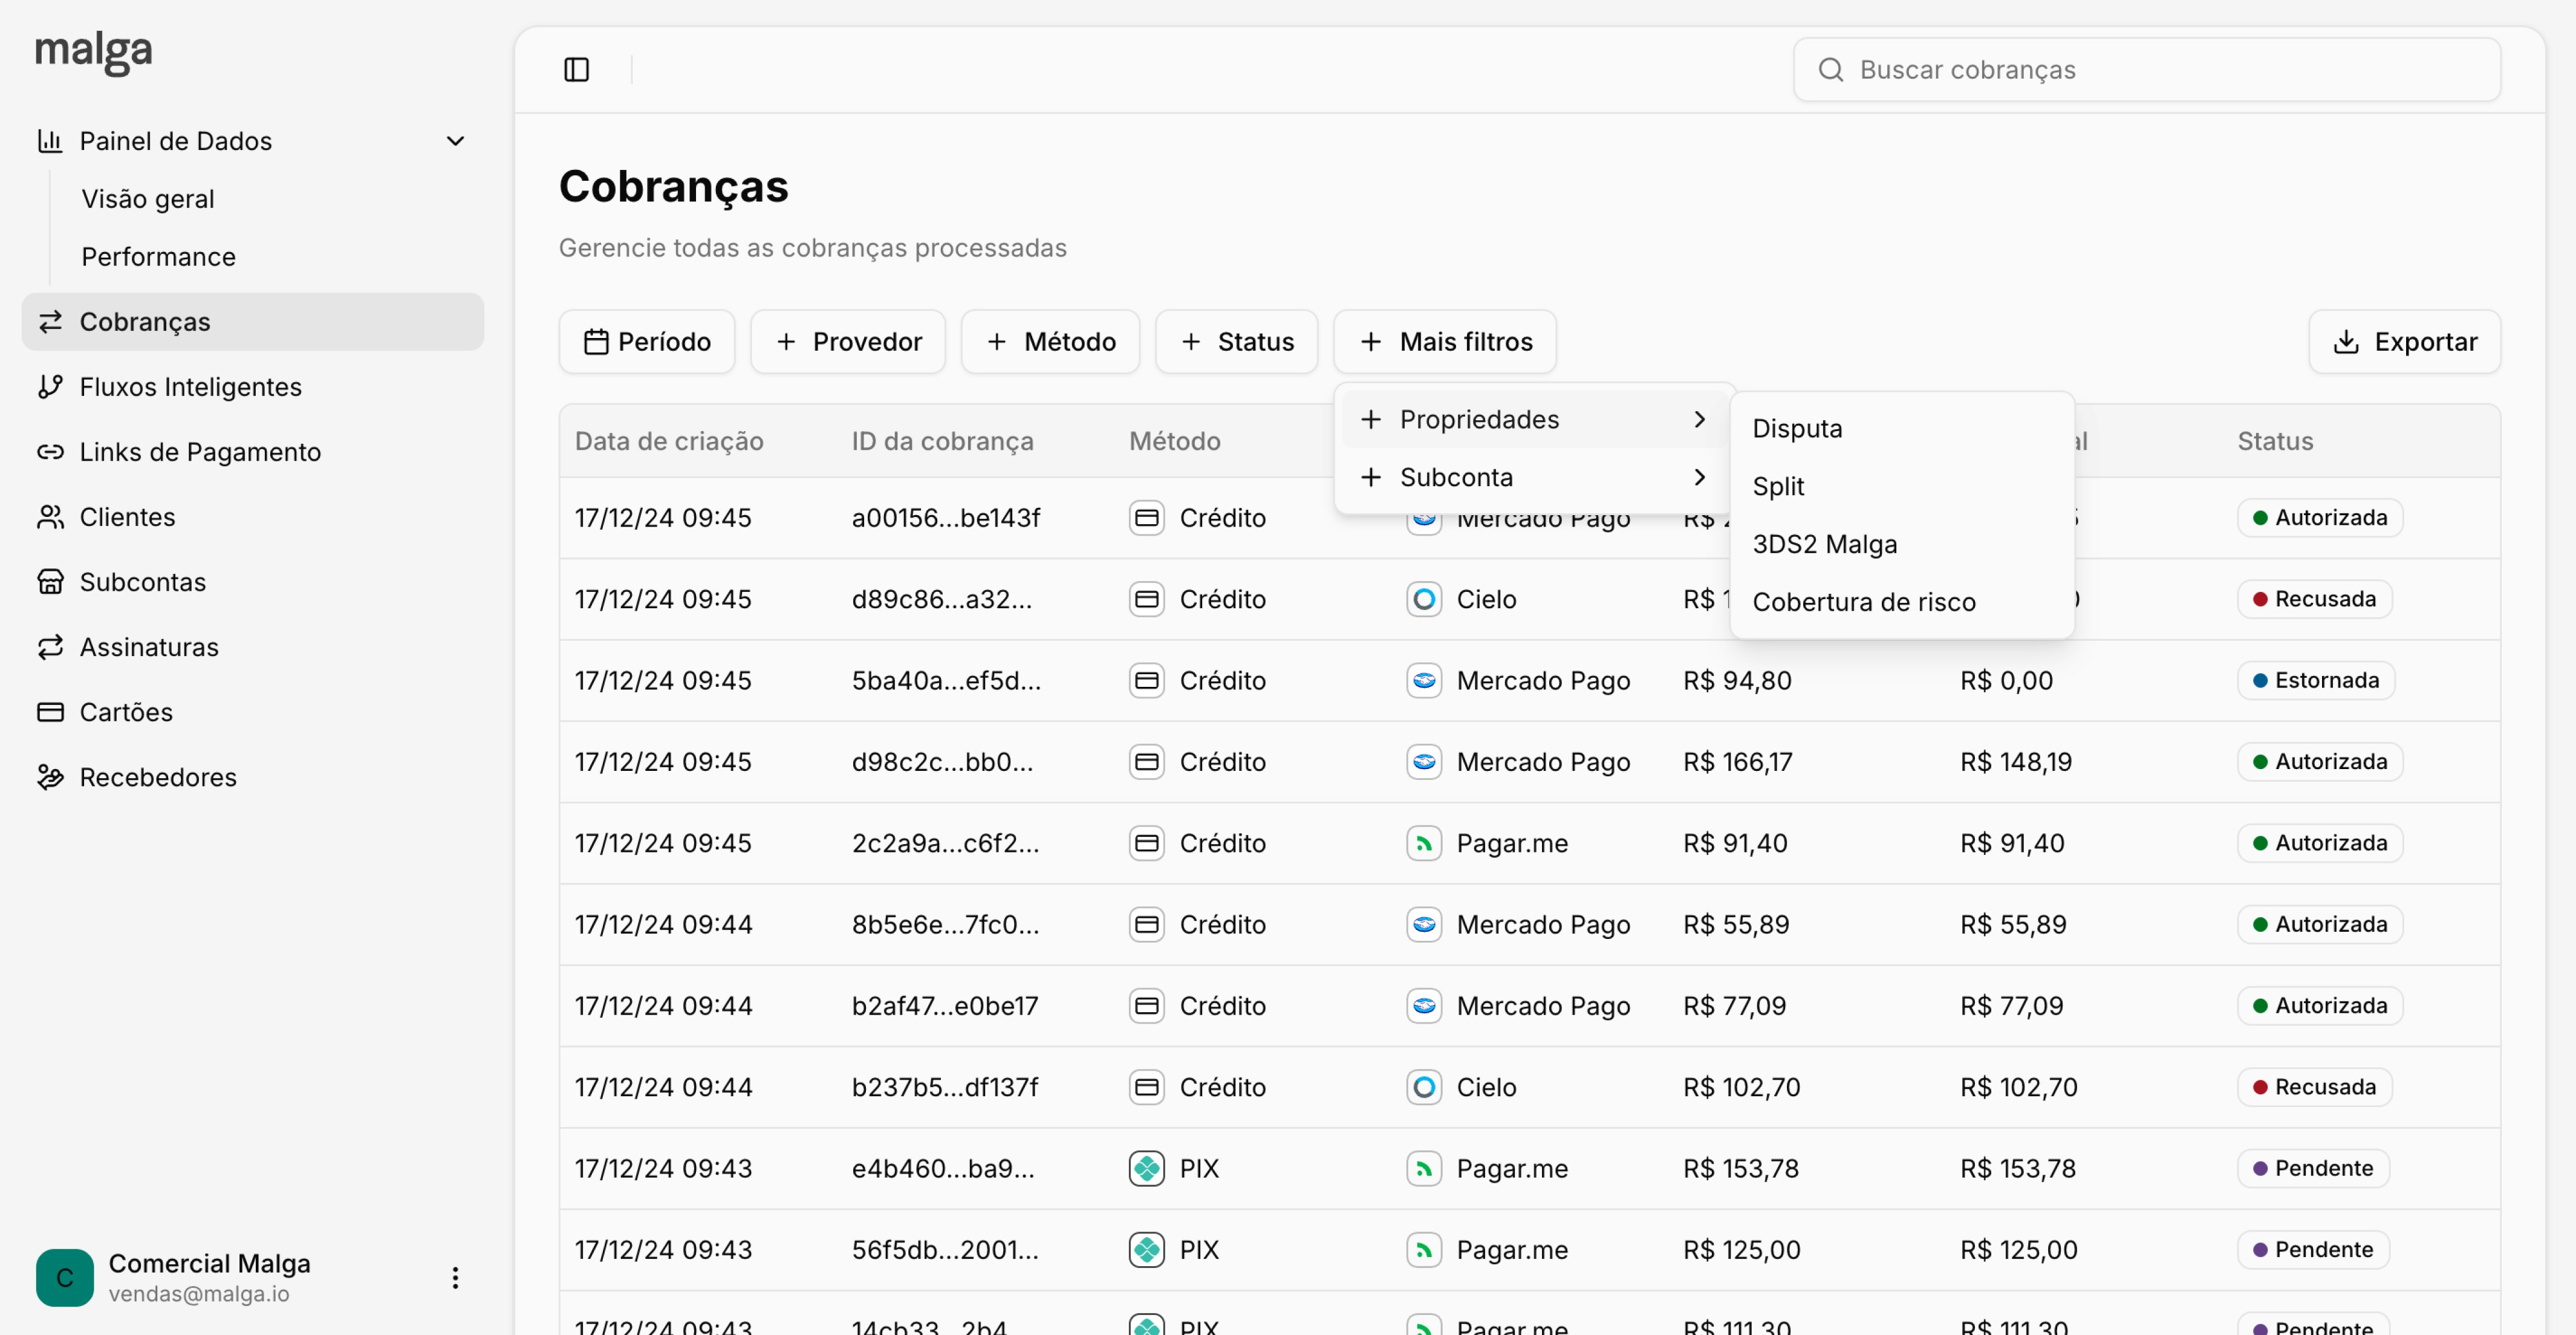This screenshot has width=2576, height=1335.
Task: Click Pagar.me logo in 56f5db row
Action: point(1424,1250)
